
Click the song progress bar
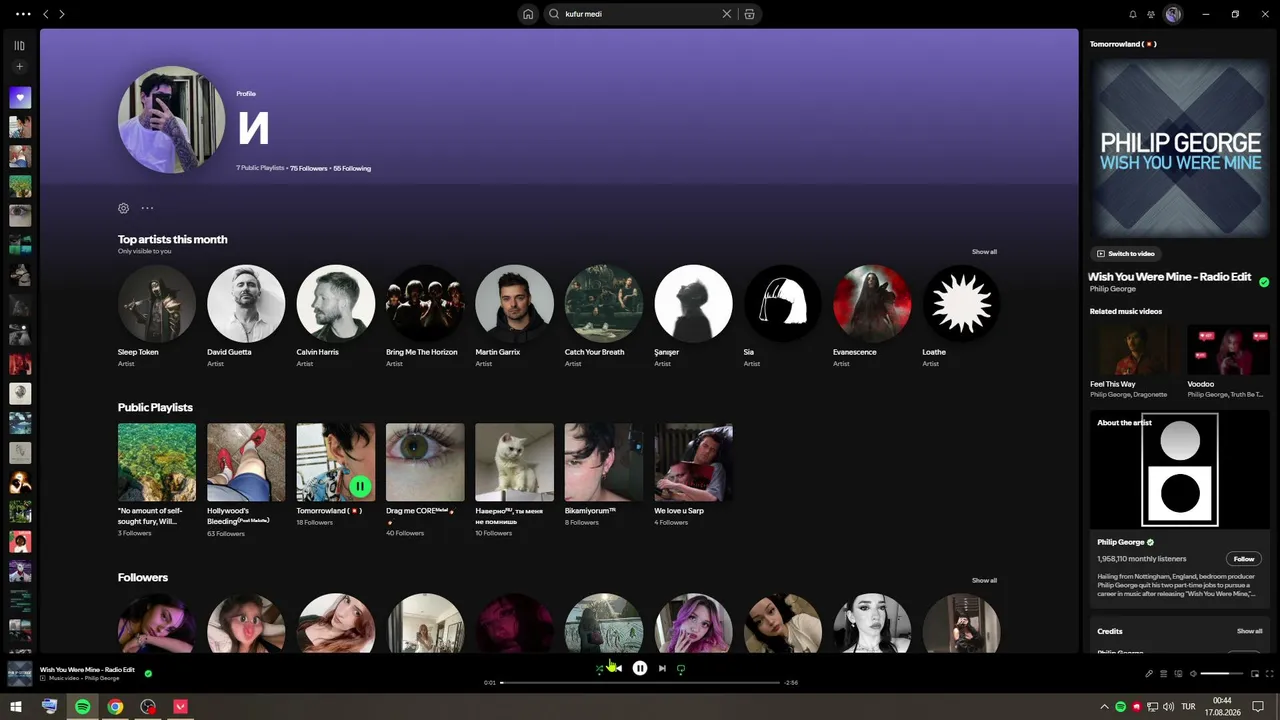coord(640,682)
